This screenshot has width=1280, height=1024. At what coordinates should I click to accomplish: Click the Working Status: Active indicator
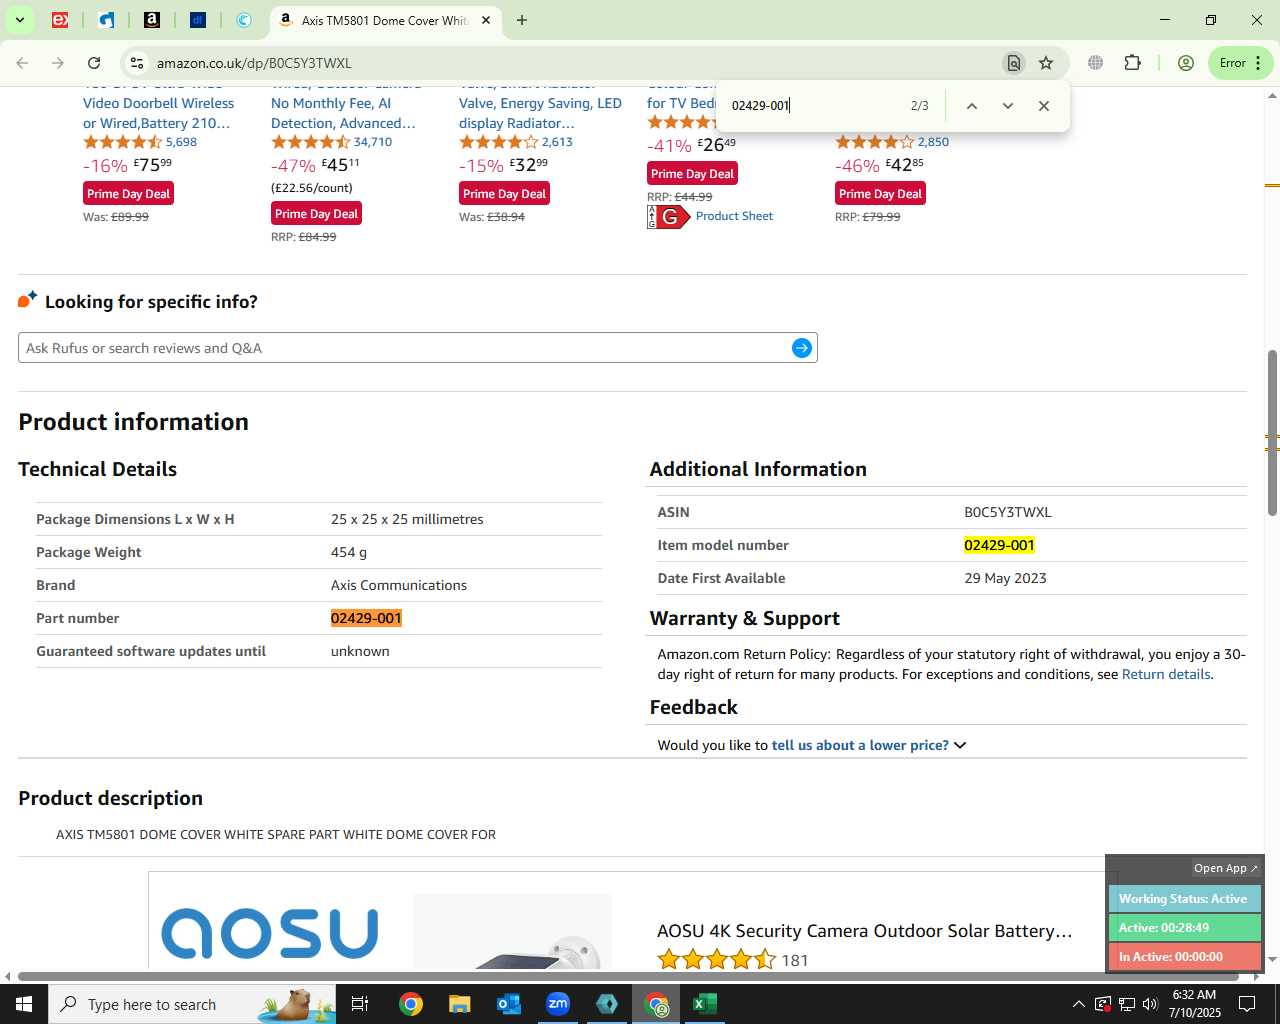tap(1184, 899)
